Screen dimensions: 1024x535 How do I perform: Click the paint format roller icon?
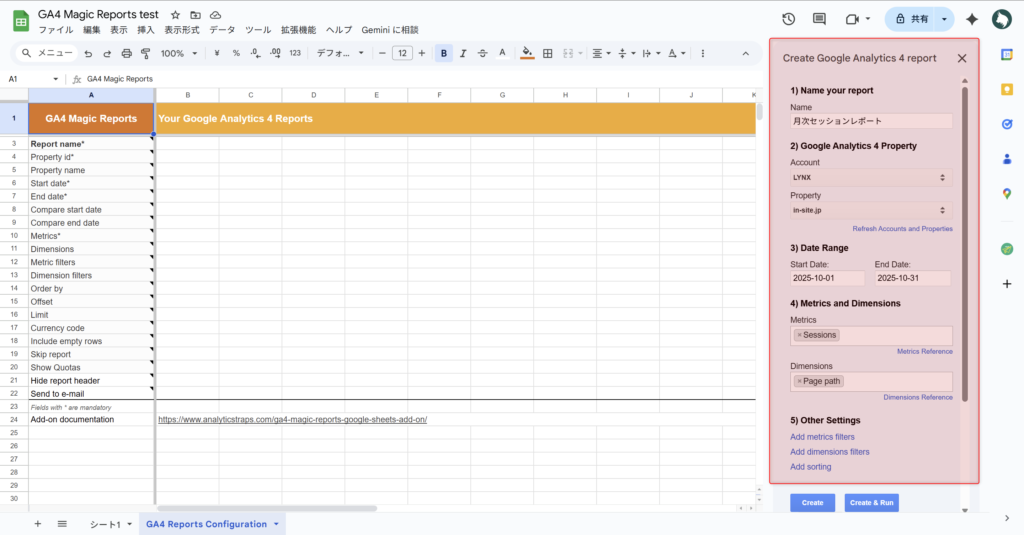point(146,53)
